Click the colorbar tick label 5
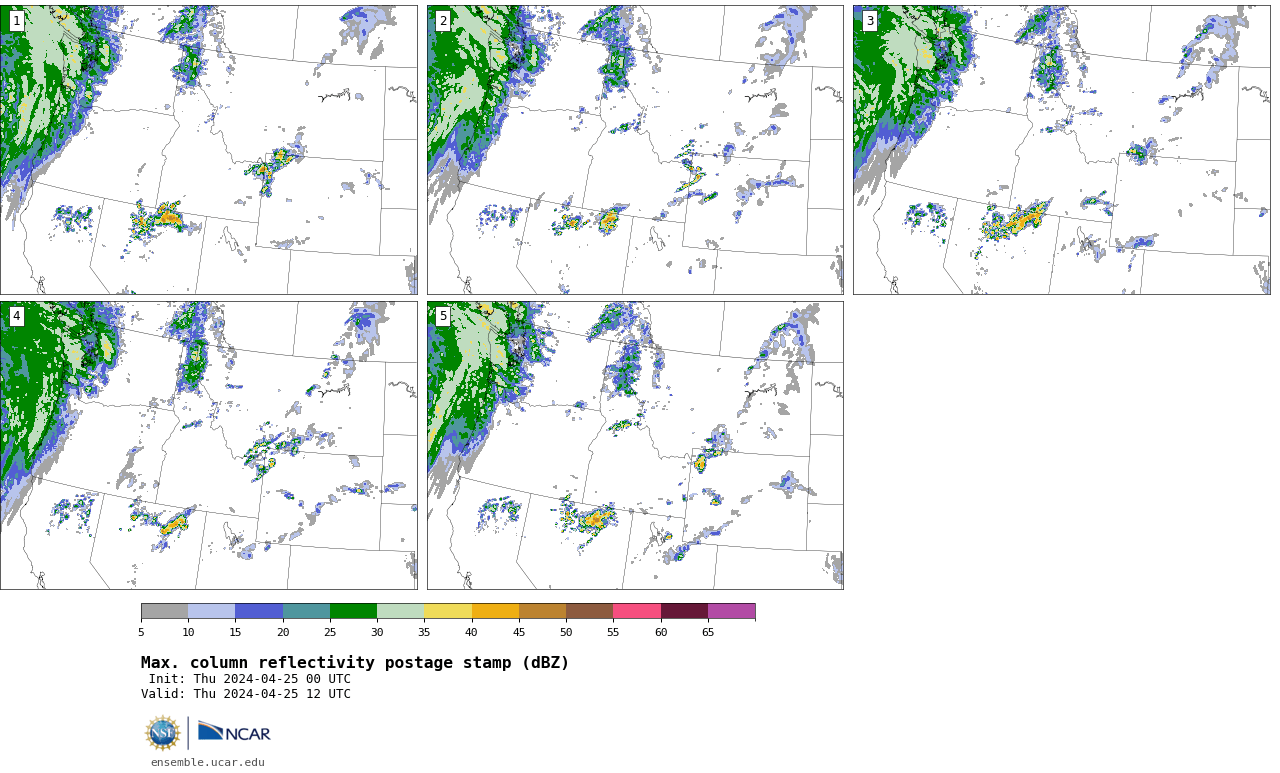 coord(141,632)
